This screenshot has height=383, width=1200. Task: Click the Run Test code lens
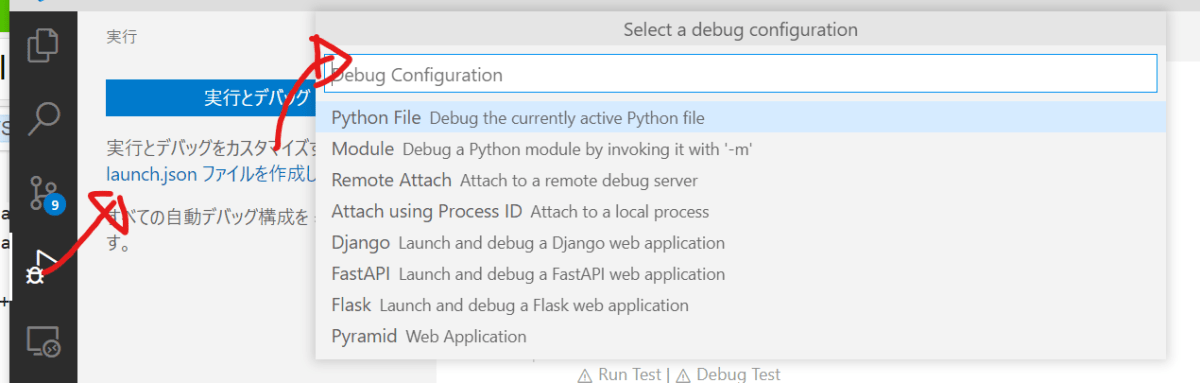point(619,374)
